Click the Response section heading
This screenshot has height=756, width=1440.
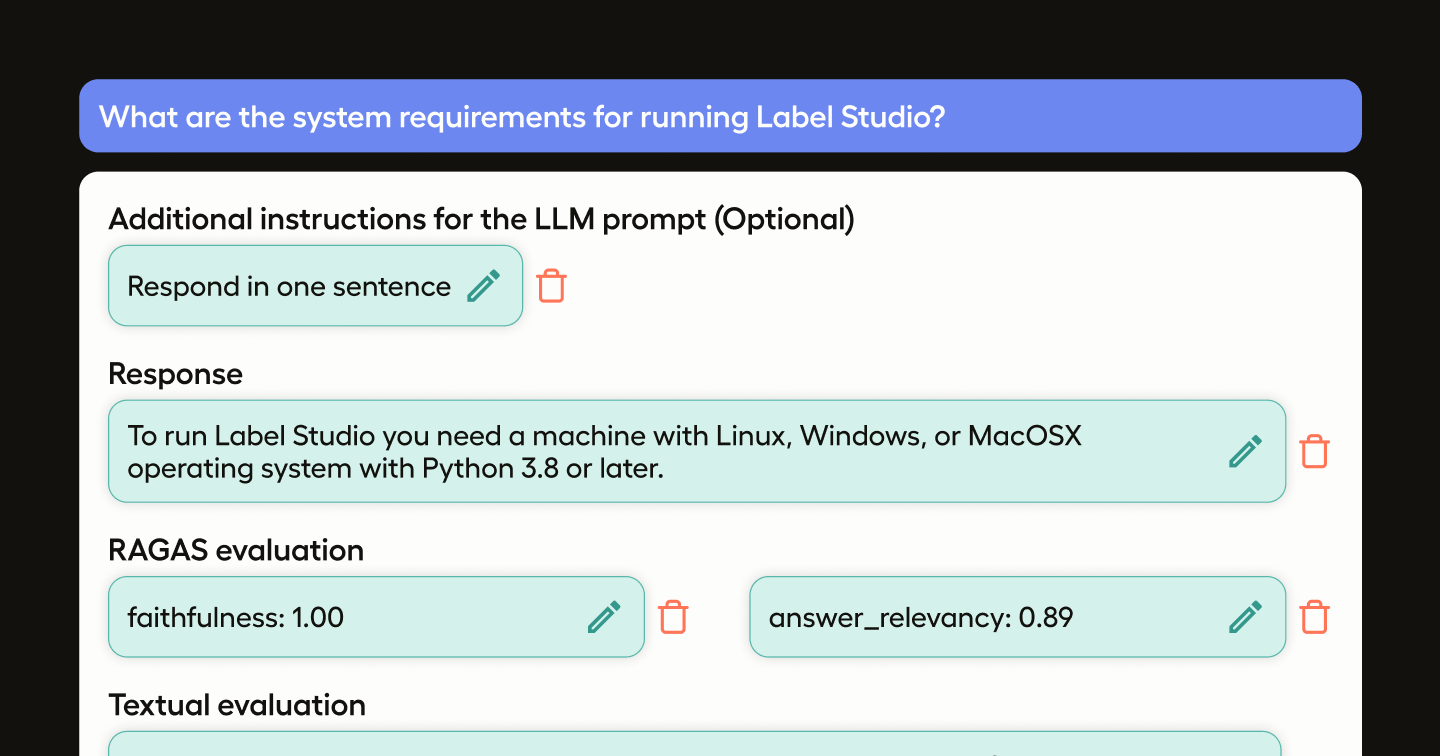coord(175,374)
